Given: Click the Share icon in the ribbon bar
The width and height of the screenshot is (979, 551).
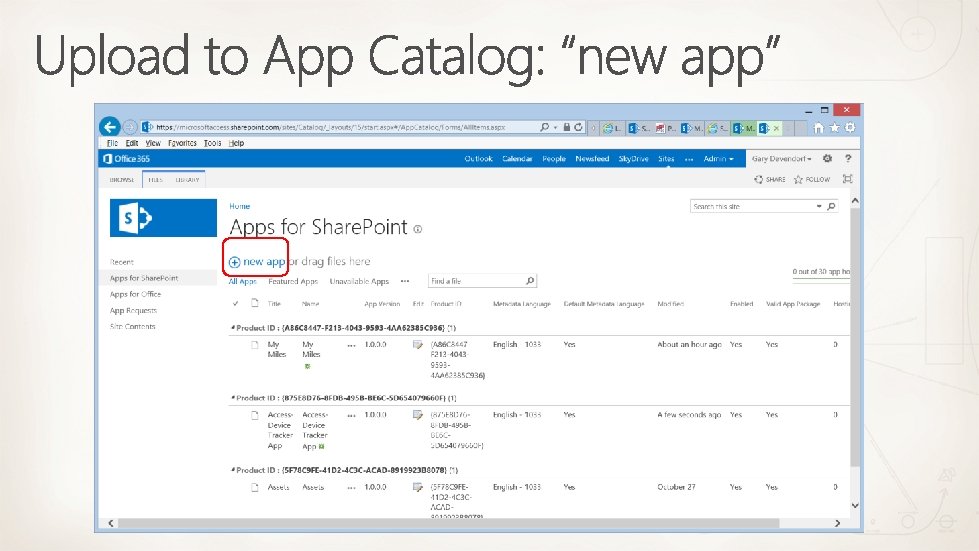Looking at the screenshot, I should [758, 179].
